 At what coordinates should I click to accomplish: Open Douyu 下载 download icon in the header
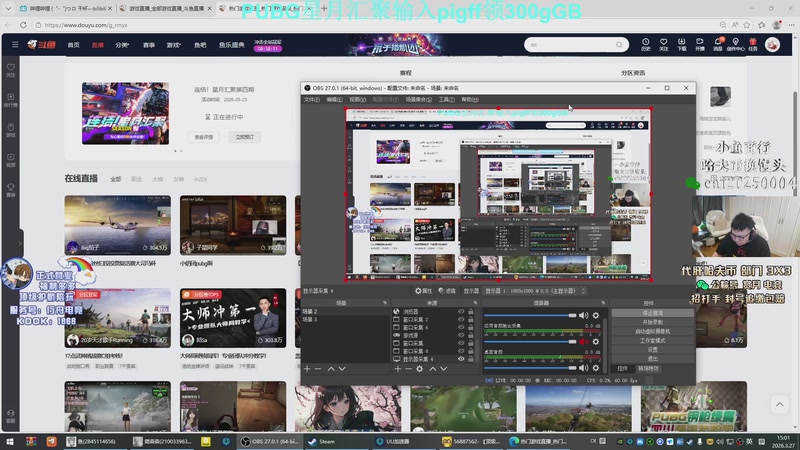pos(682,44)
